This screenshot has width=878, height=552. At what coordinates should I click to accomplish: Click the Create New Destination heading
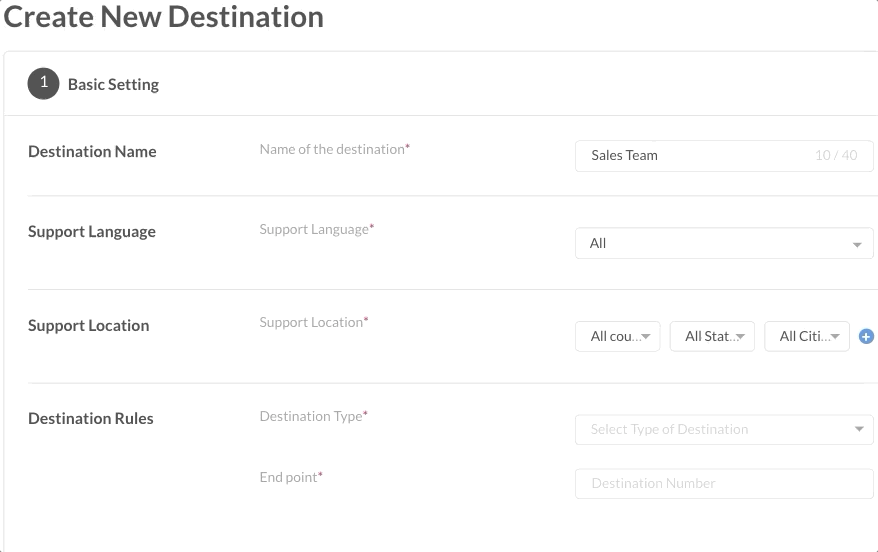(x=165, y=17)
